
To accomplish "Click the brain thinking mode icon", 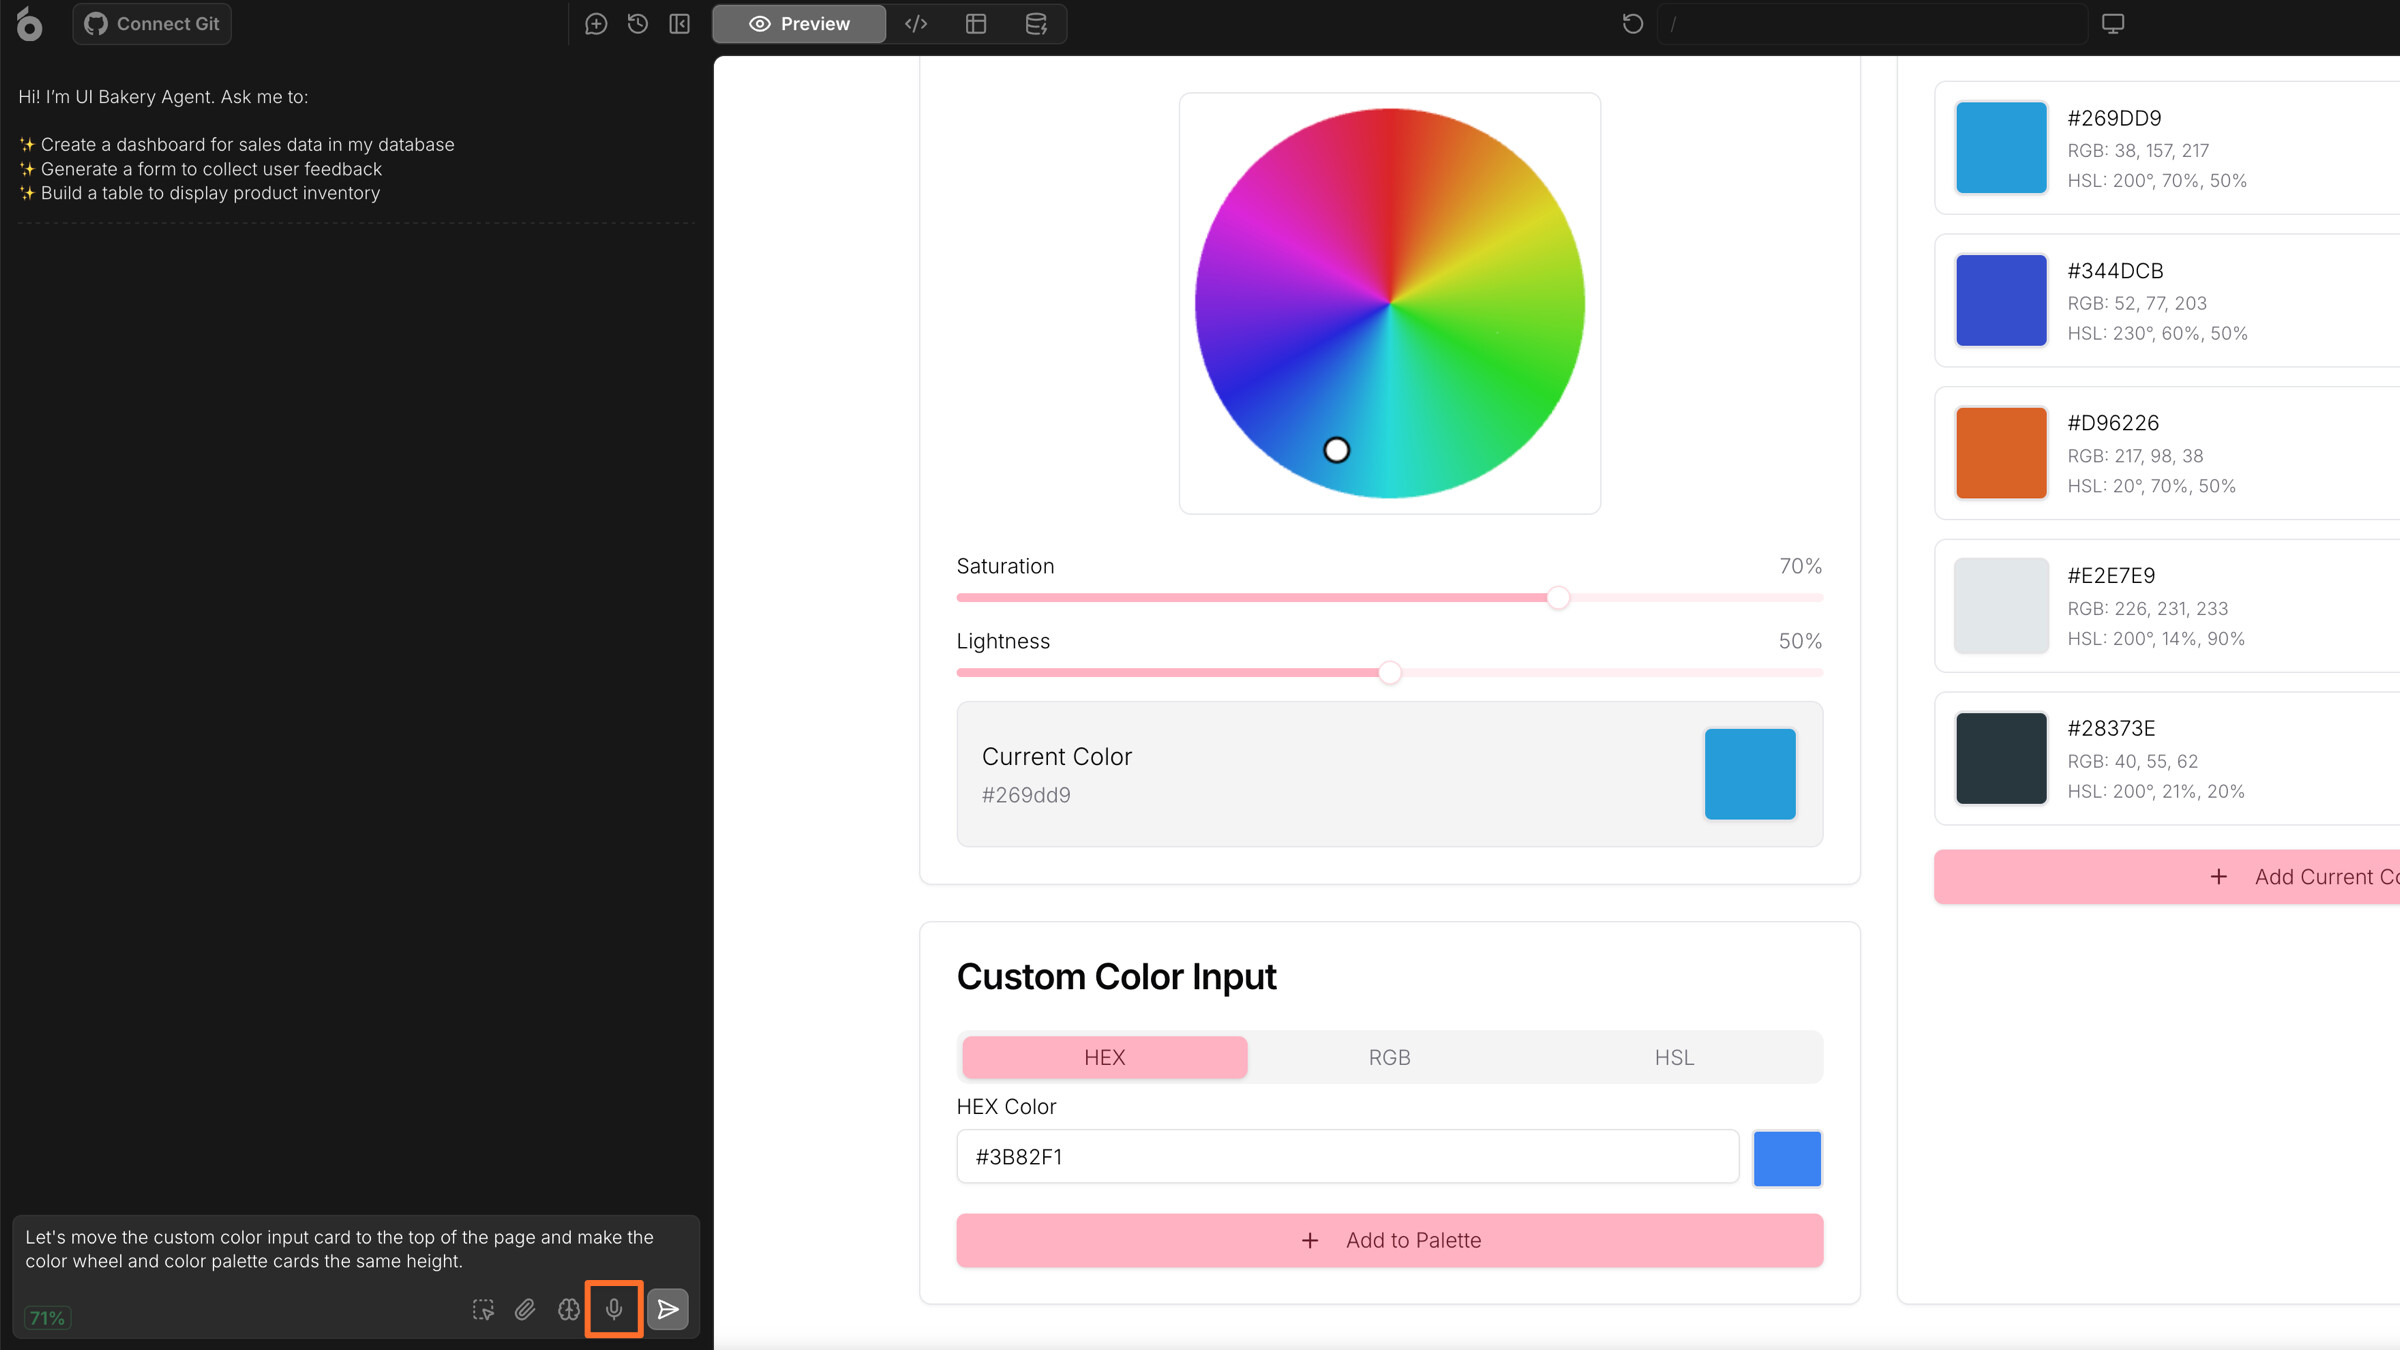I will (x=569, y=1309).
